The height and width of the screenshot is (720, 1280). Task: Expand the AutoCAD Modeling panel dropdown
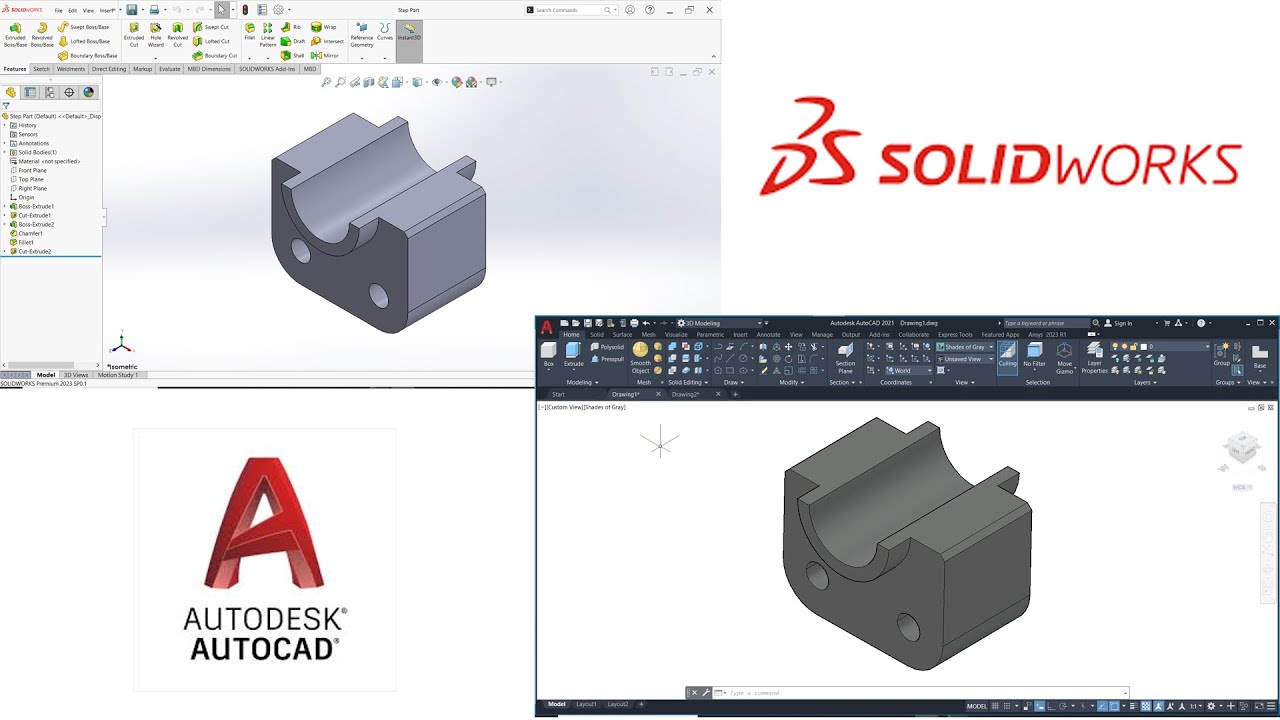582,382
